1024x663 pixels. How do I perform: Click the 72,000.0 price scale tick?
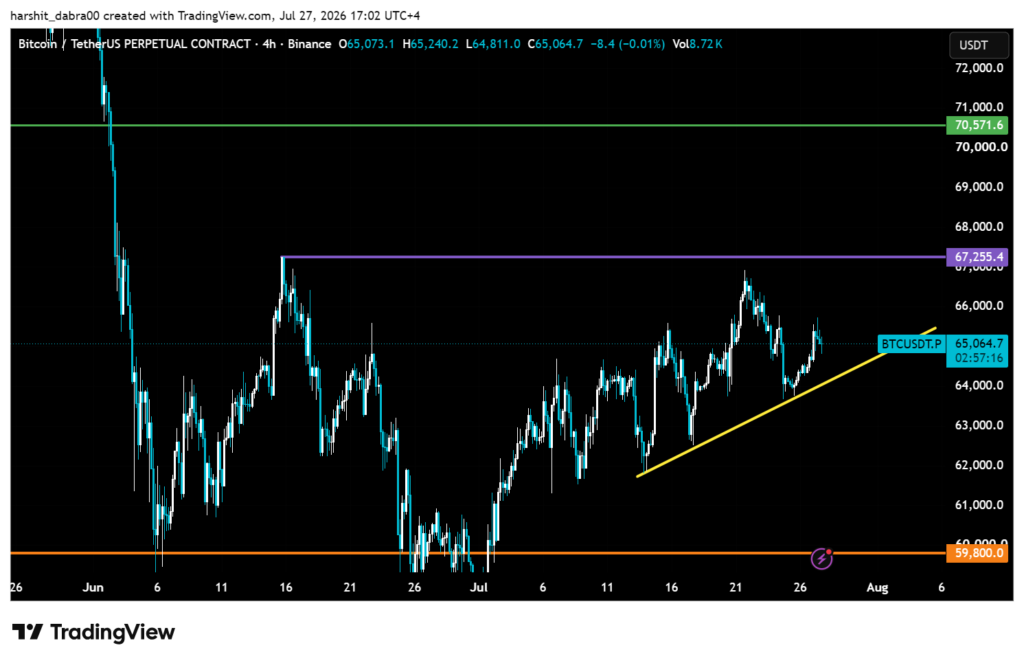click(x=979, y=67)
